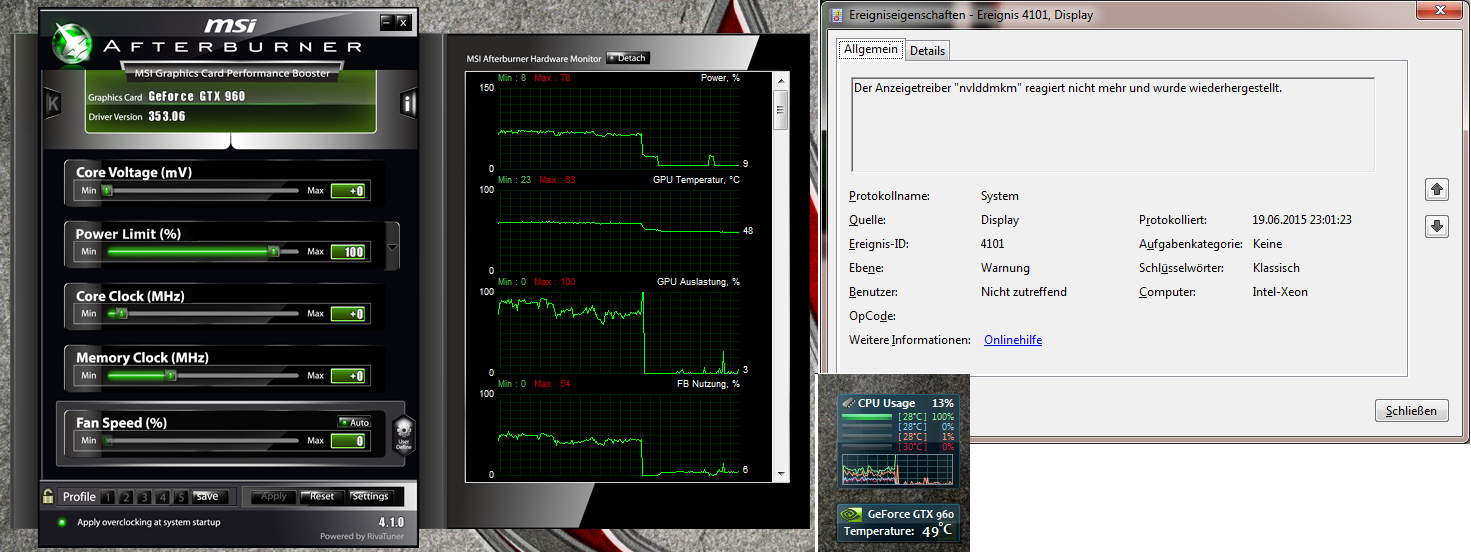Viewport: 1471px width, 552px height.
Task: Click the version number 4.1.0
Action: coord(391,522)
